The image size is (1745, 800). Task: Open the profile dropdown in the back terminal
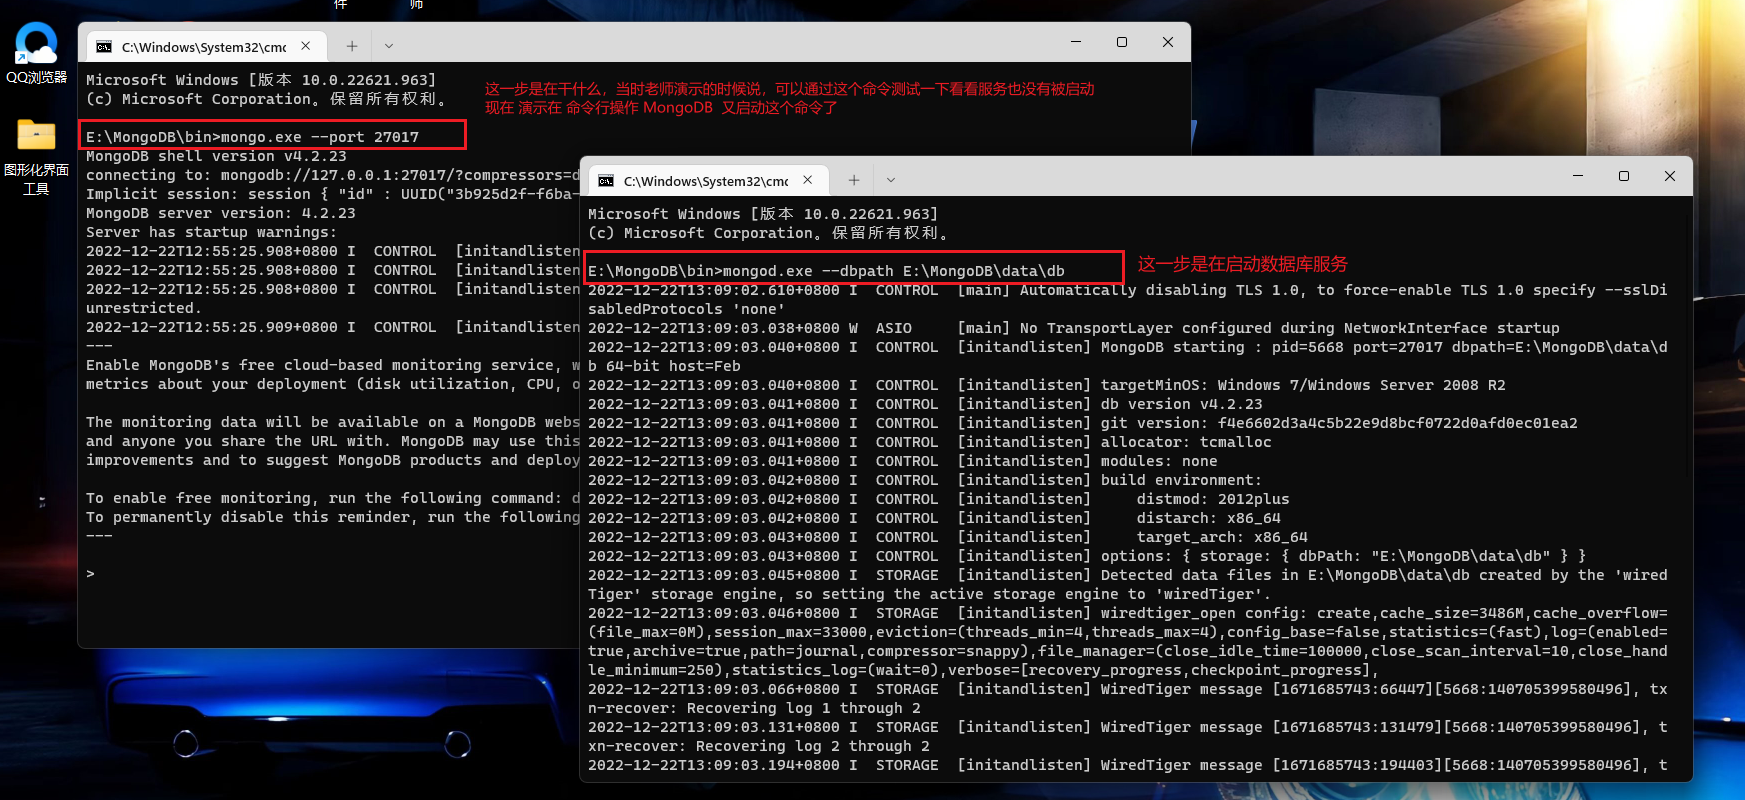(389, 46)
